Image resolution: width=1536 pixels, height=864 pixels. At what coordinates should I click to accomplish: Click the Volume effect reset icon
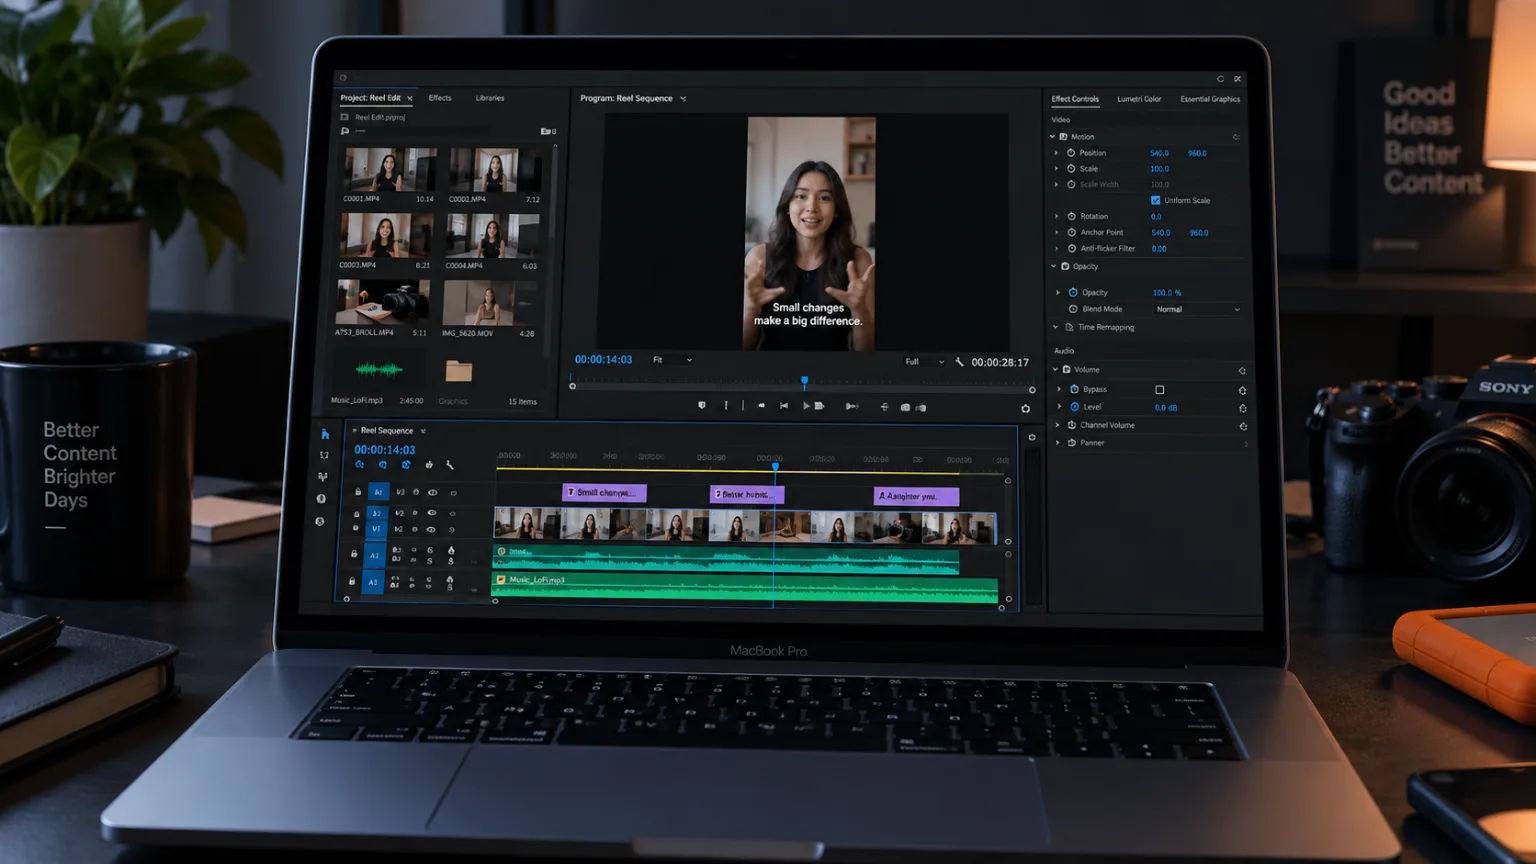(1242, 371)
